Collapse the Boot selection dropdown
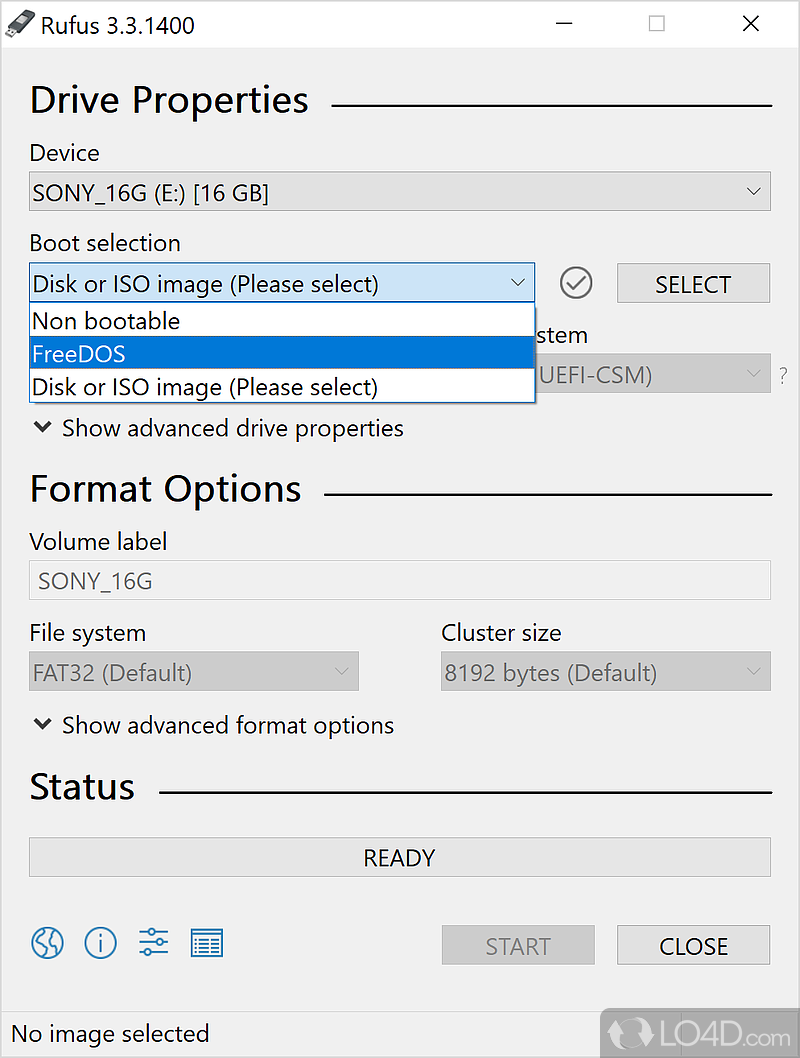 [x=282, y=283]
